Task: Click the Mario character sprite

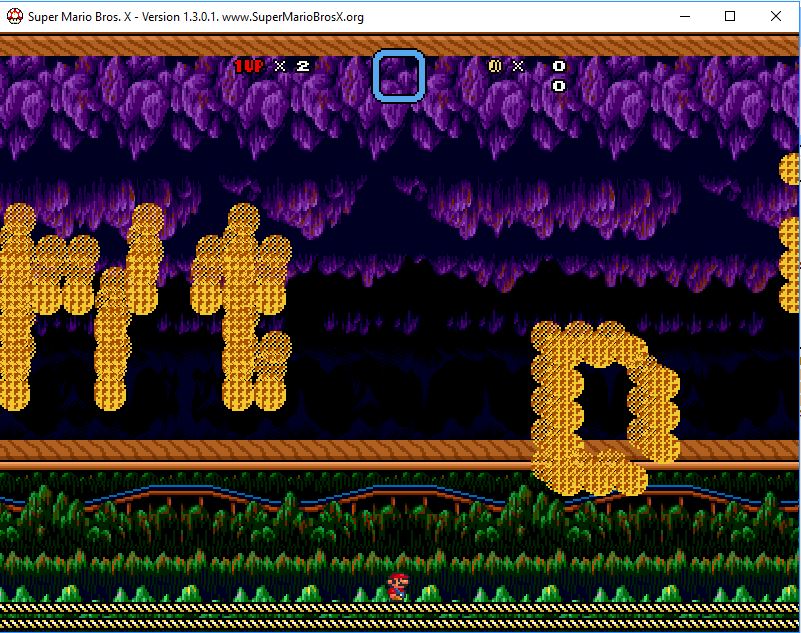Action: click(x=398, y=587)
